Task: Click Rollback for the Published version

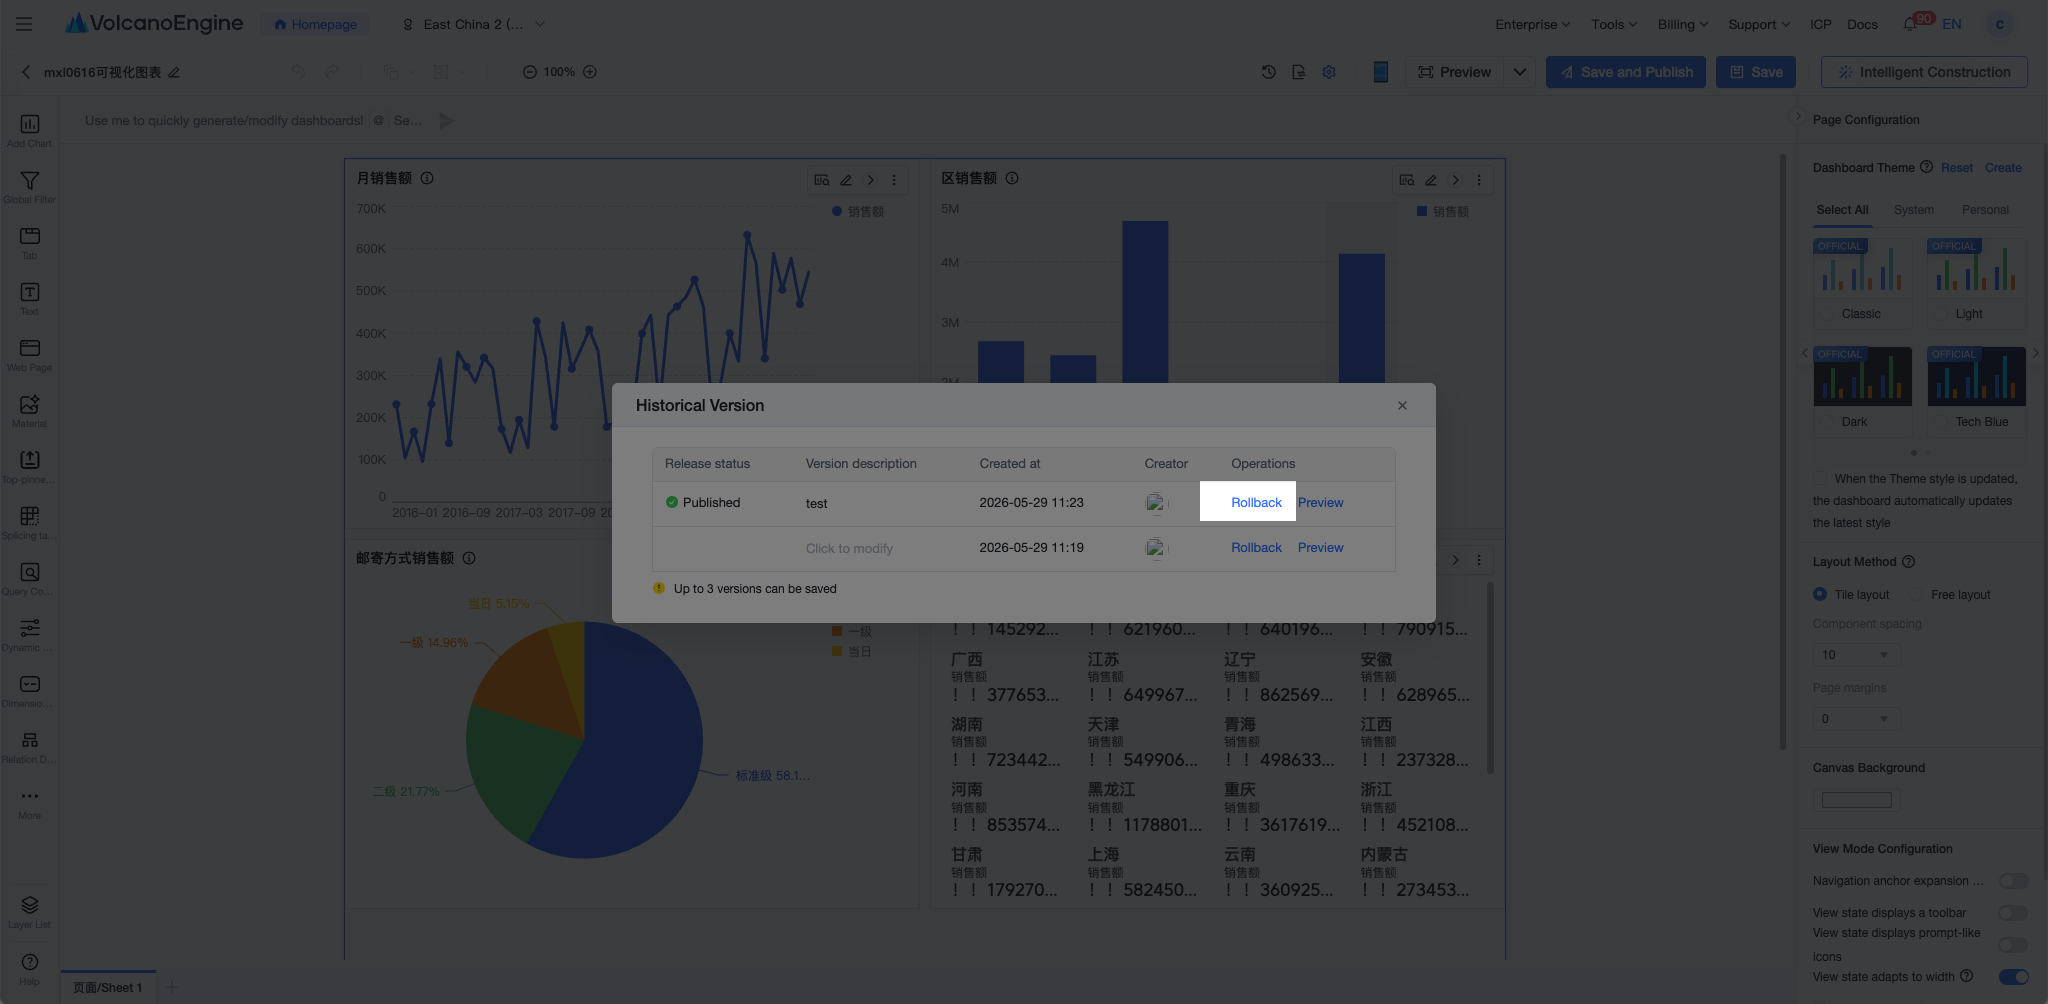Action: click(x=1256, y=503)
